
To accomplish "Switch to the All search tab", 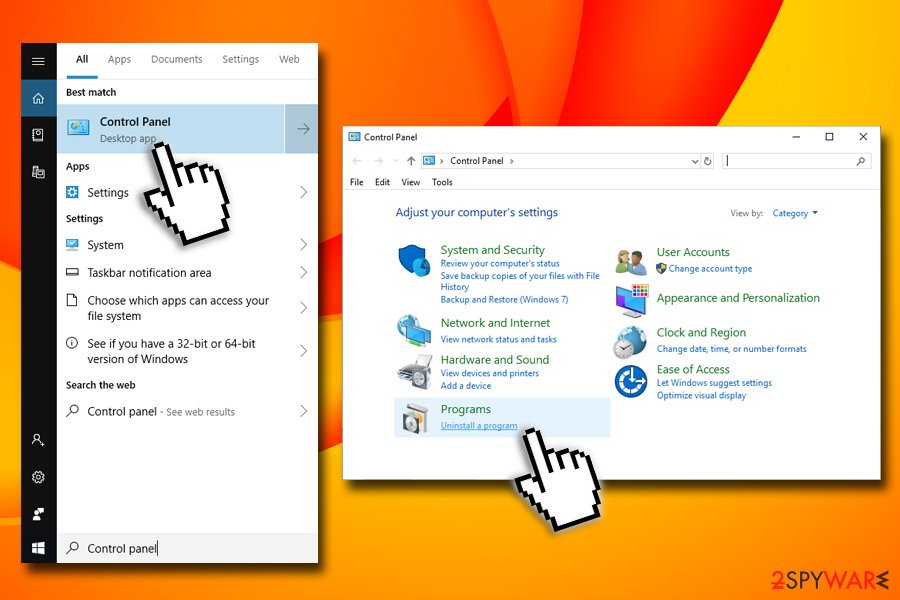I will [82, 59].
